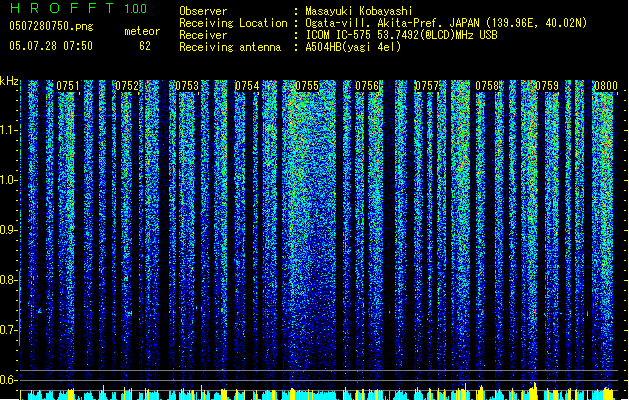
Task: Click the 0754 time marker
Action: 247,86
